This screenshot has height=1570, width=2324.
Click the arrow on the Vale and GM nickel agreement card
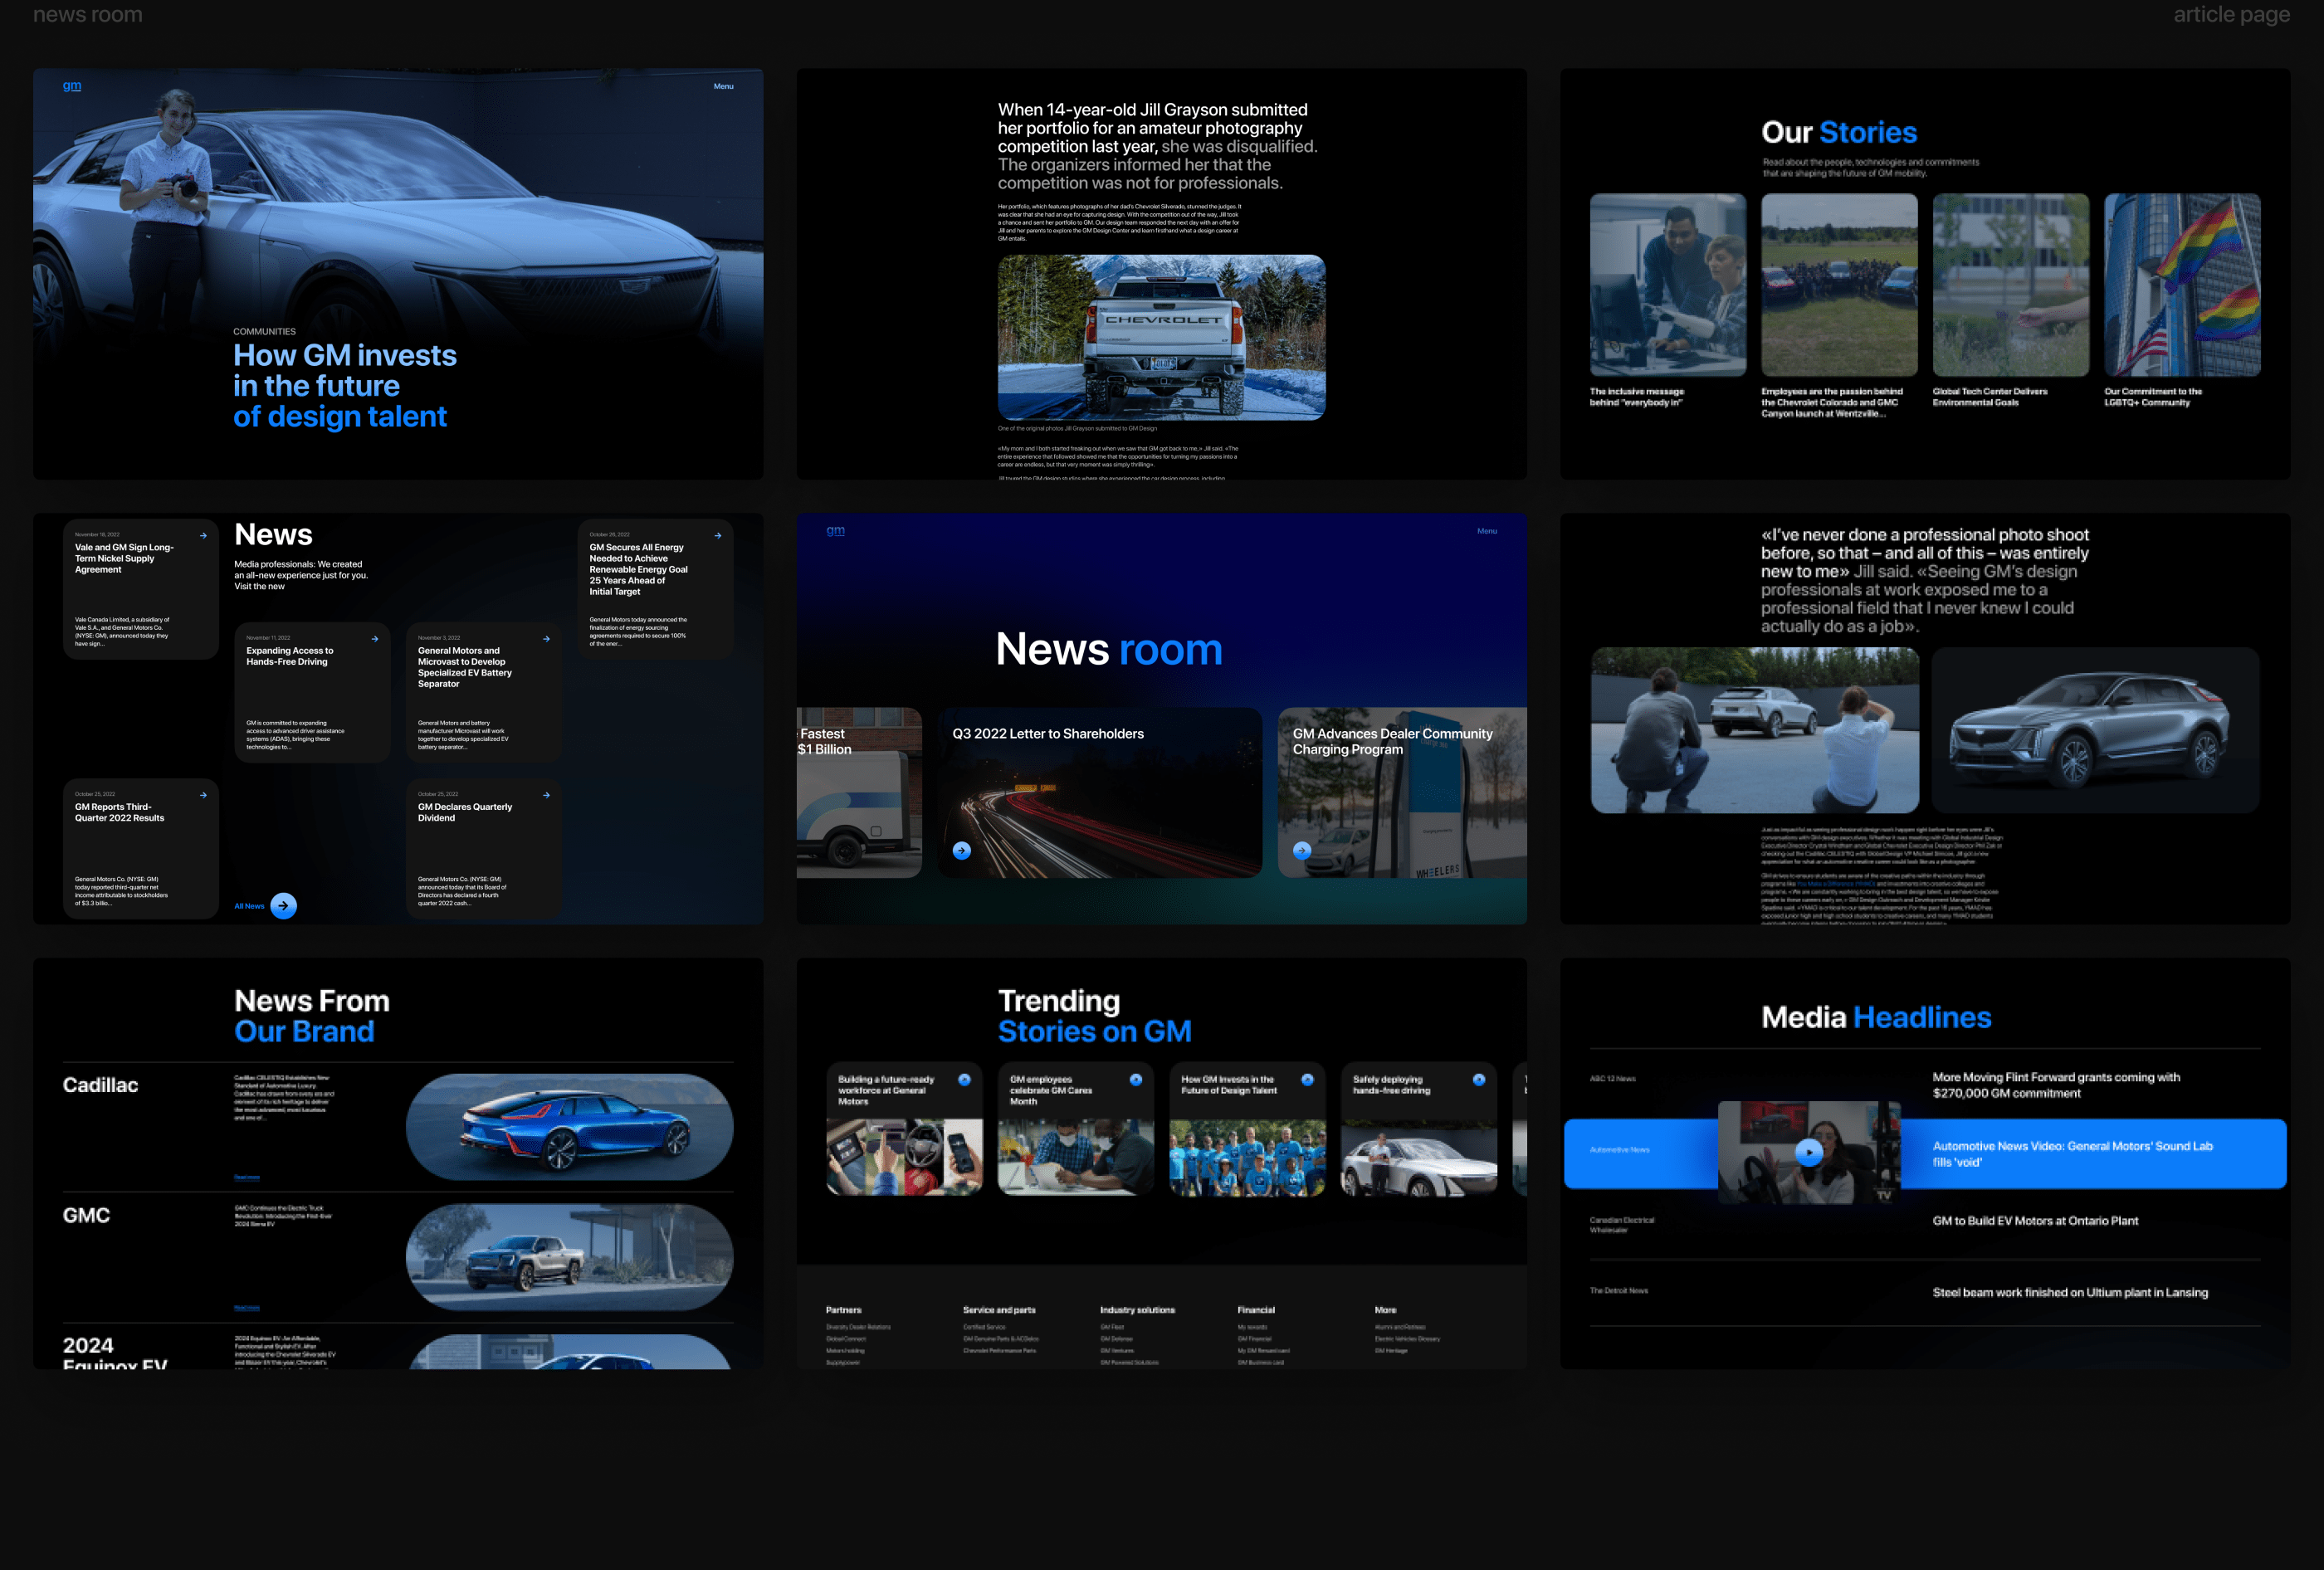(203, 535)
